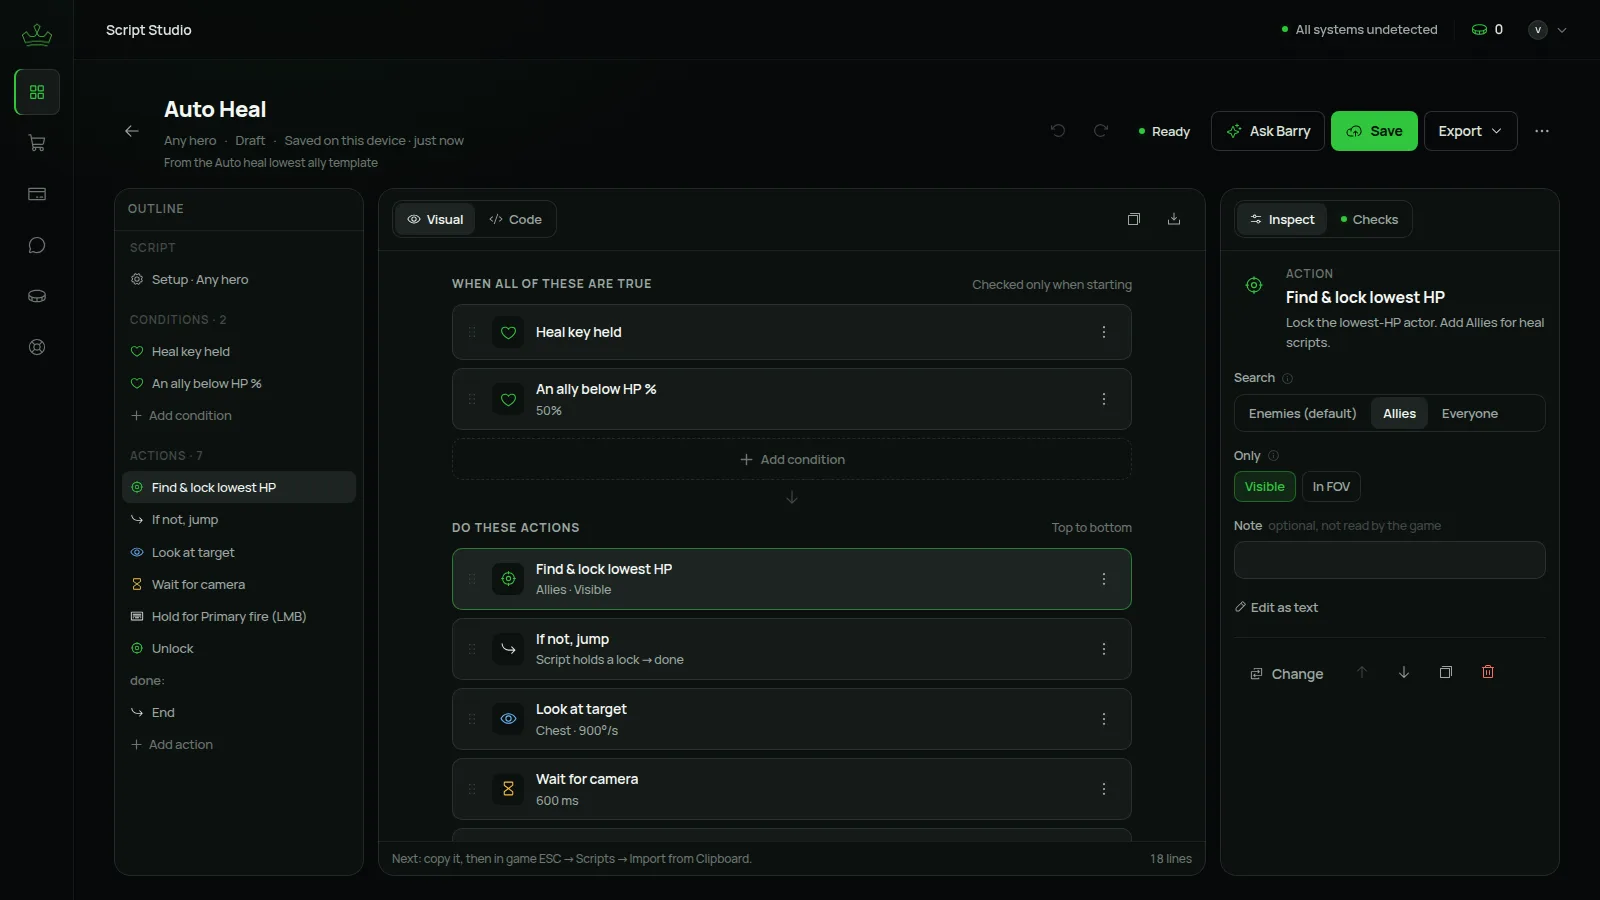
Task: Move action down in the inspector
Action: pos(1404,673)
